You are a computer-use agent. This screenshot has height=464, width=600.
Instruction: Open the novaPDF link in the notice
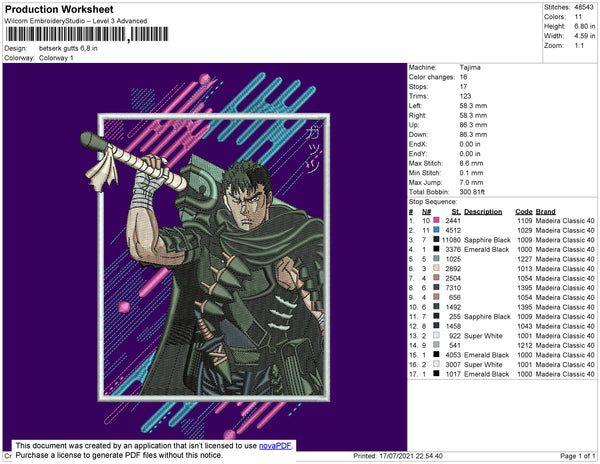click(x=275, y=446)
